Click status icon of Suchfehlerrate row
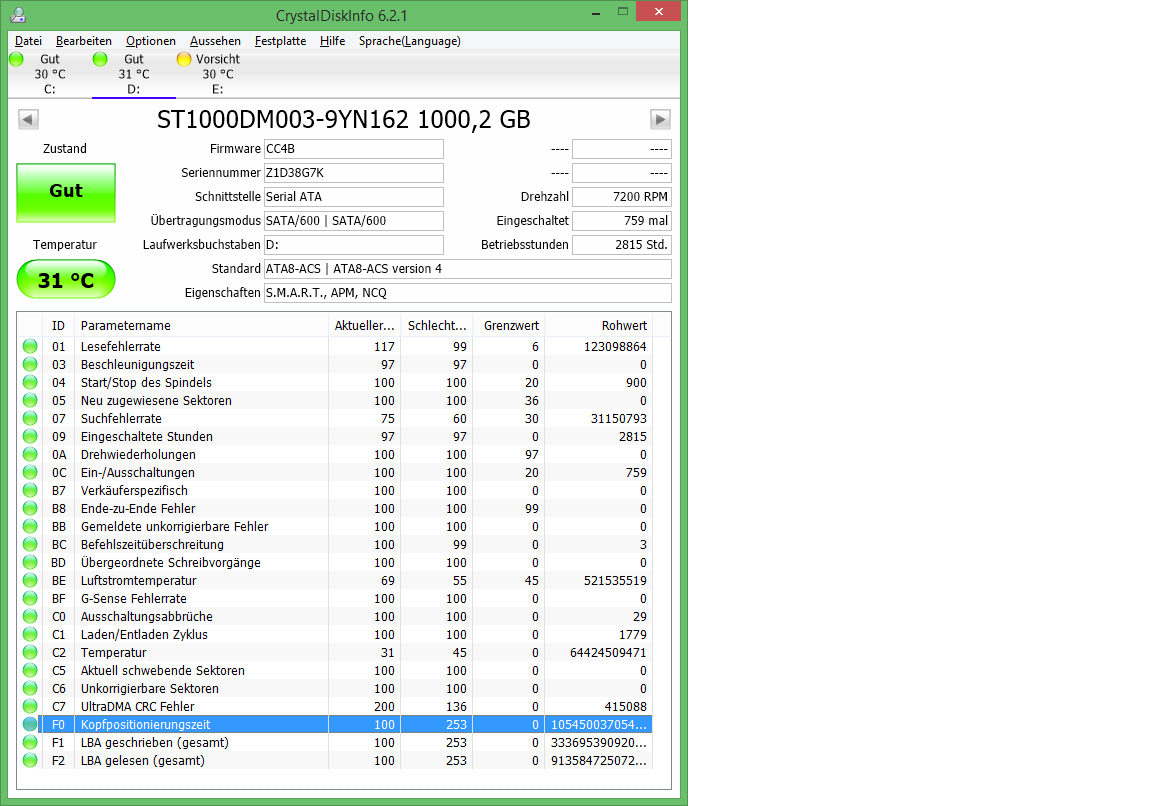The image size is (1152, 806). 30,418
